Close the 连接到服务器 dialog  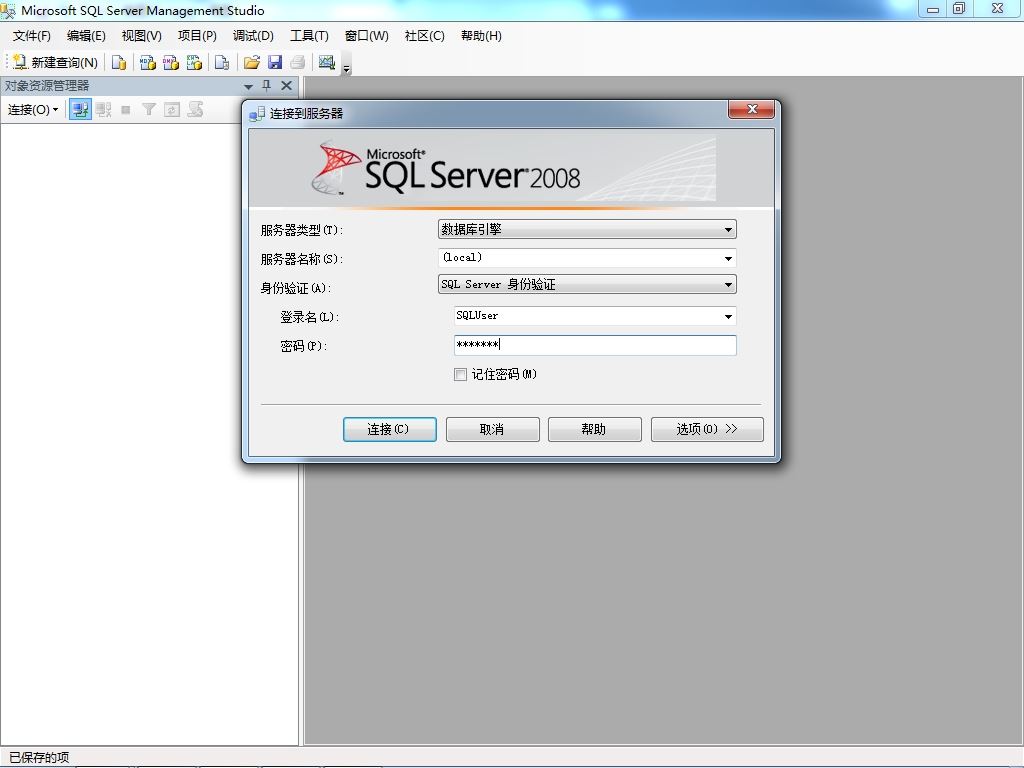752,110
